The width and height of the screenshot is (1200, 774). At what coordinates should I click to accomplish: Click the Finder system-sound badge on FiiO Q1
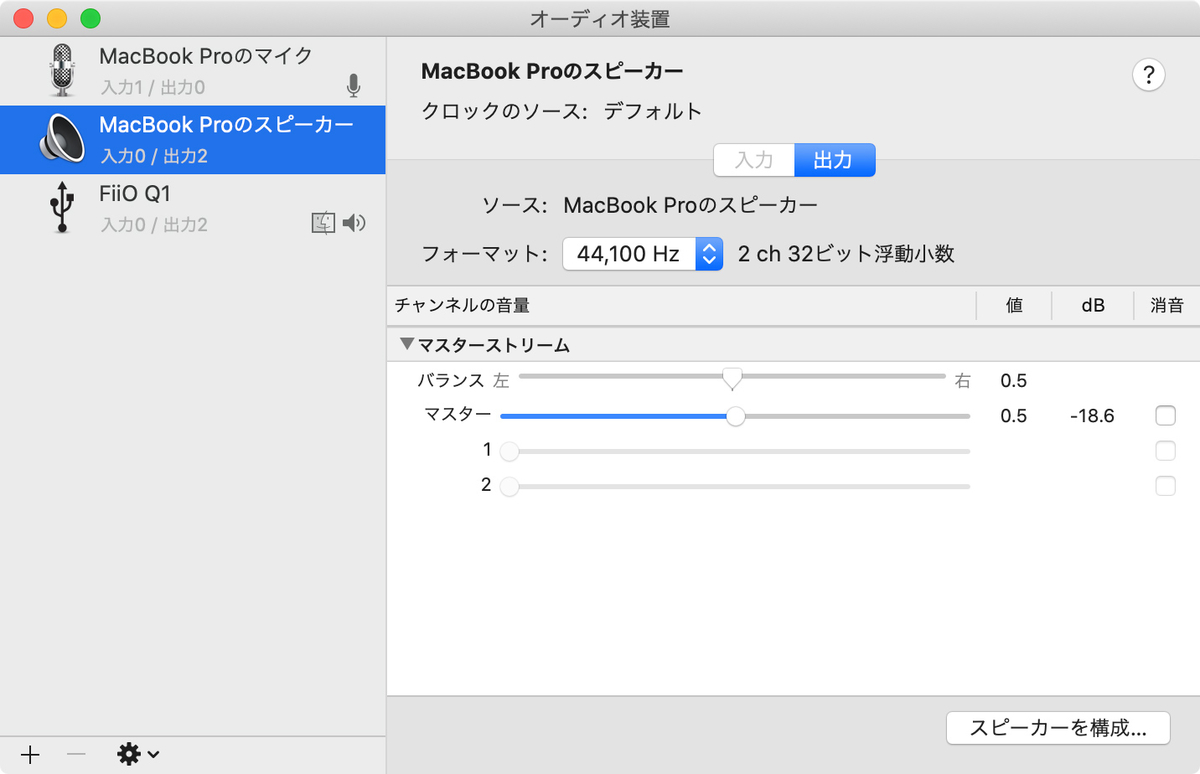coord(323,223)
